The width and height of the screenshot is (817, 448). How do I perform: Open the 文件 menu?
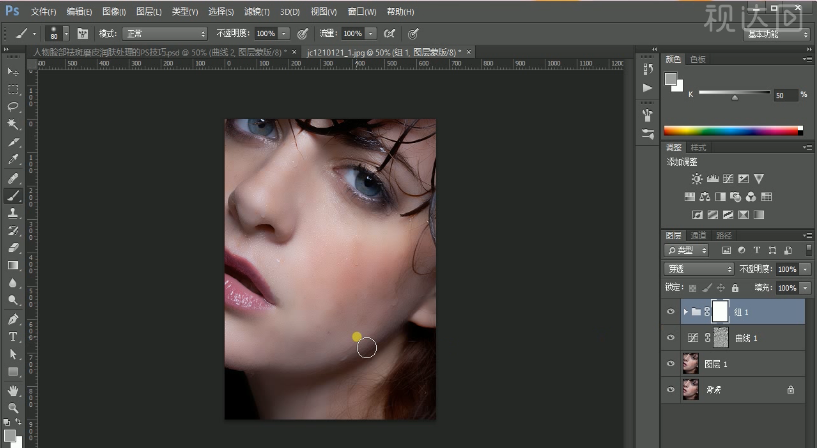pyautogui.click(x=43, y=11)
